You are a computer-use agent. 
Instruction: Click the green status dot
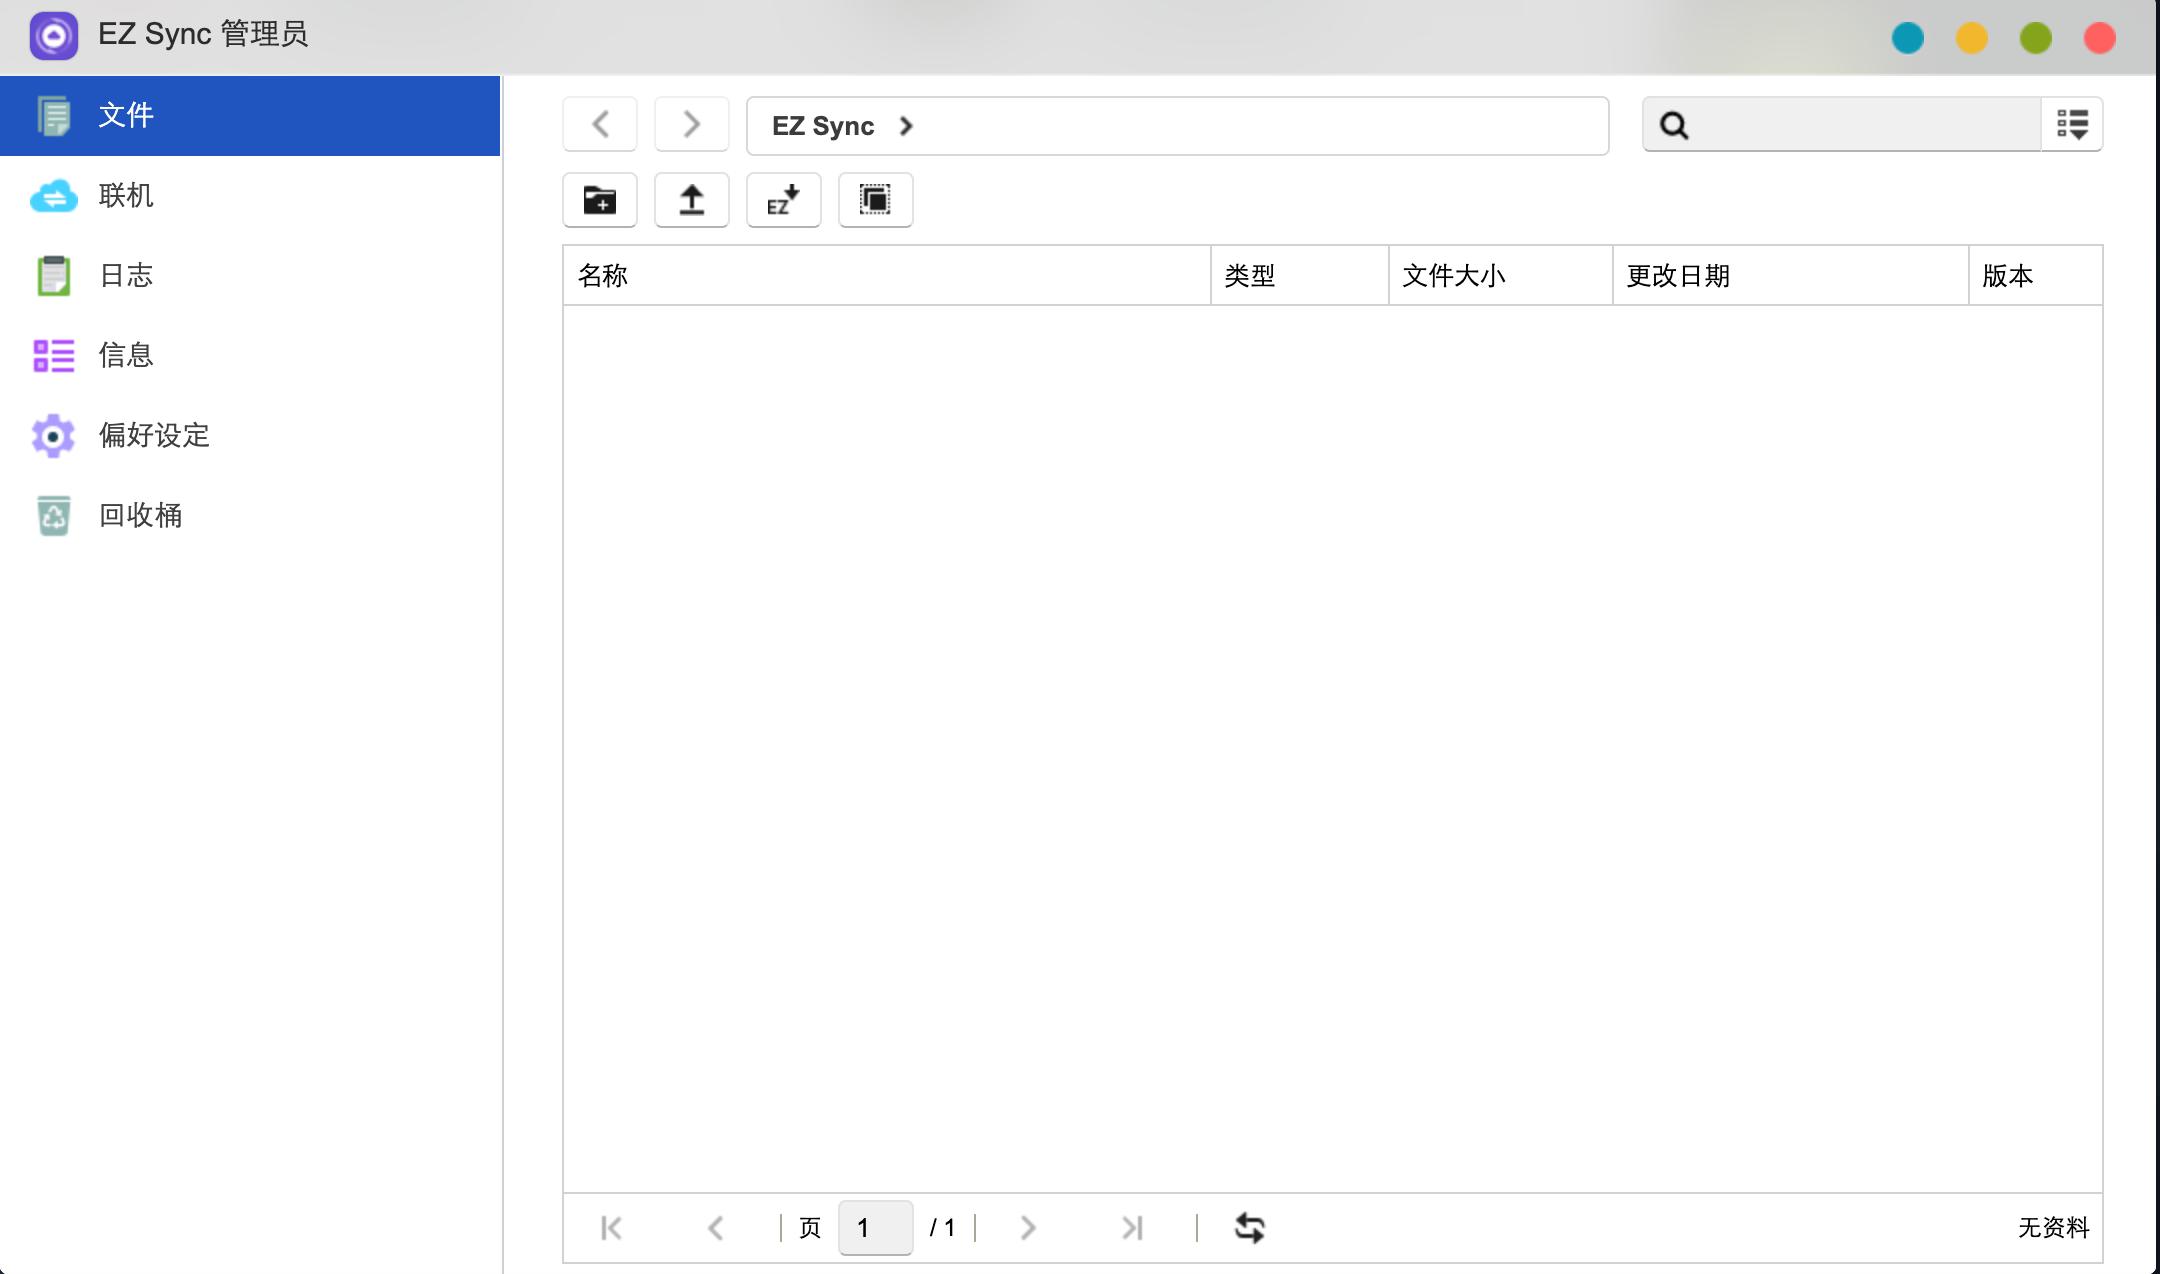[2035, 37]
